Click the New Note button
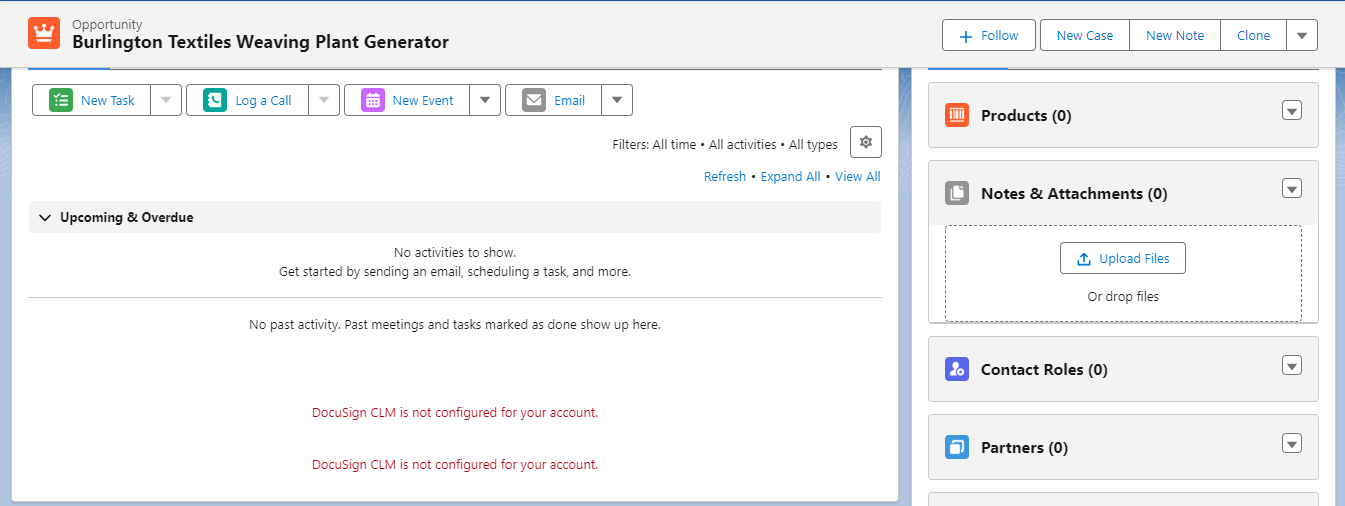 click(x=1175, y=35)
